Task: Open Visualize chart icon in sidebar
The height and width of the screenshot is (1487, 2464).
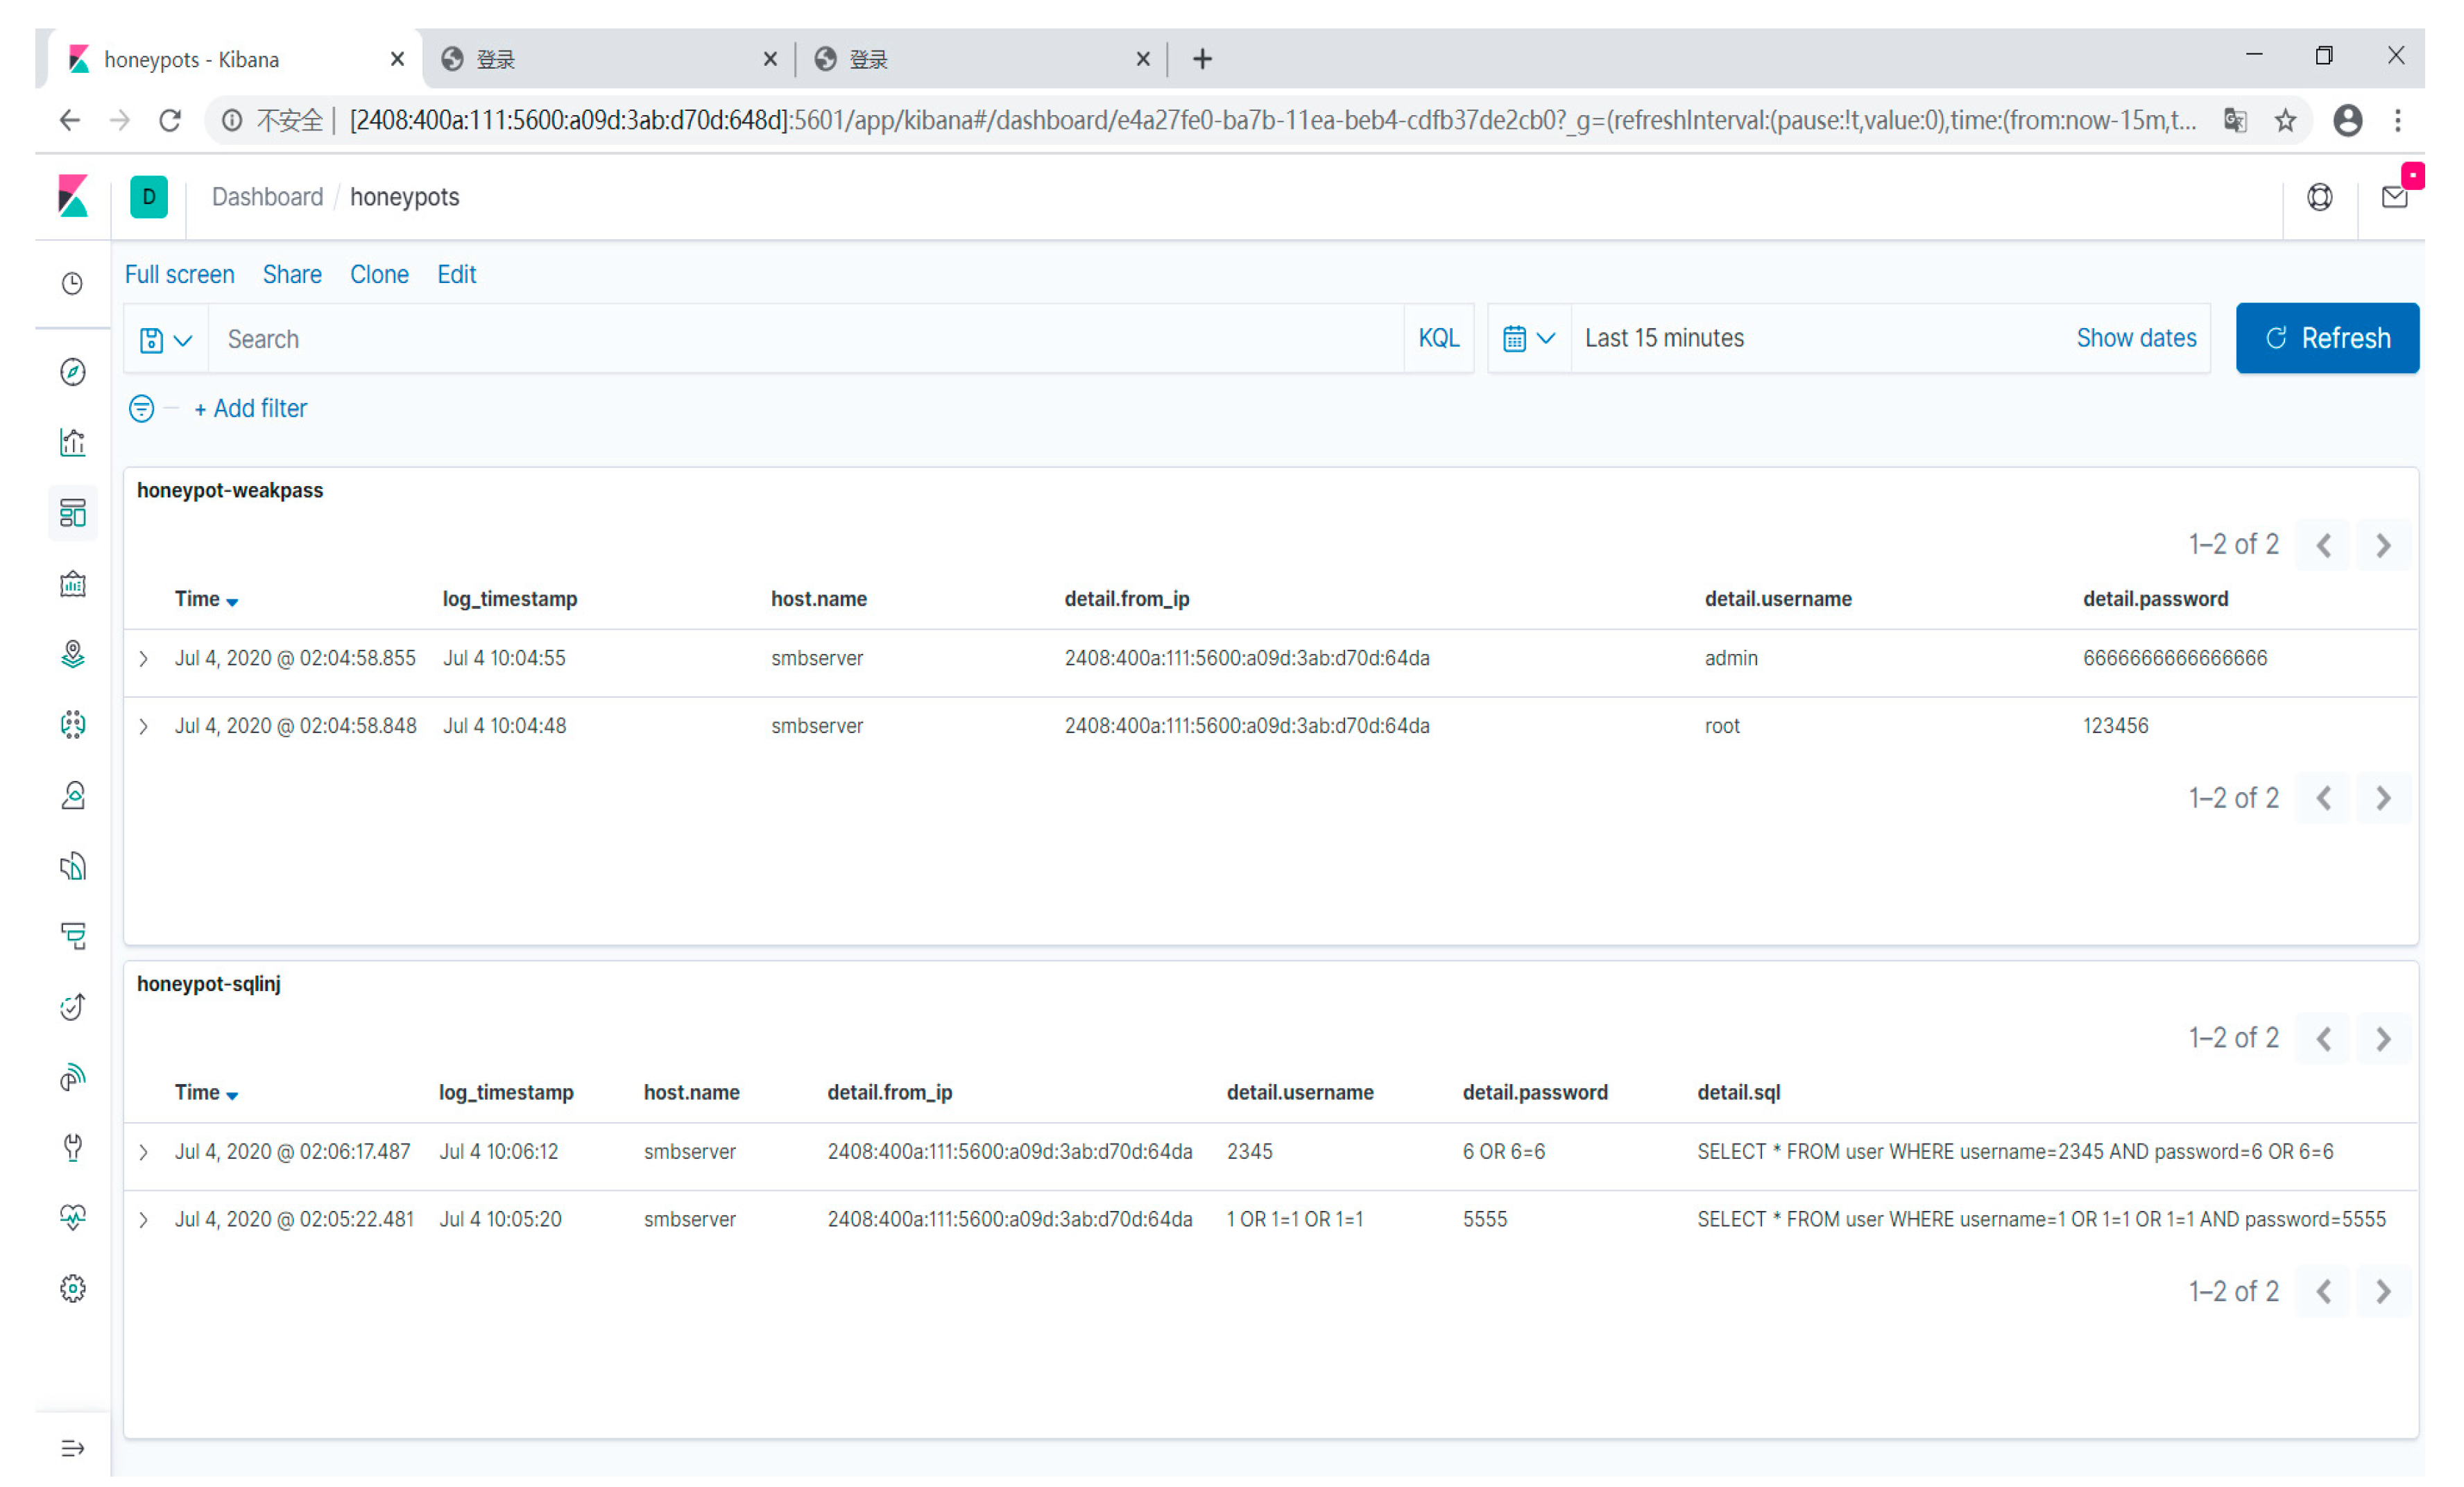Action: click(72, 442)
